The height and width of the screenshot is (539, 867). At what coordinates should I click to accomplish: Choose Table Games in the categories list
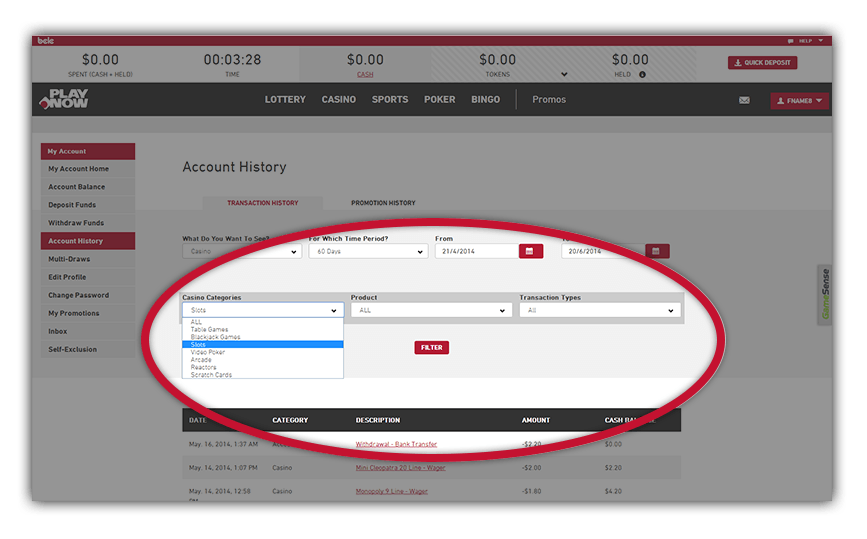(x=263, y=329)
